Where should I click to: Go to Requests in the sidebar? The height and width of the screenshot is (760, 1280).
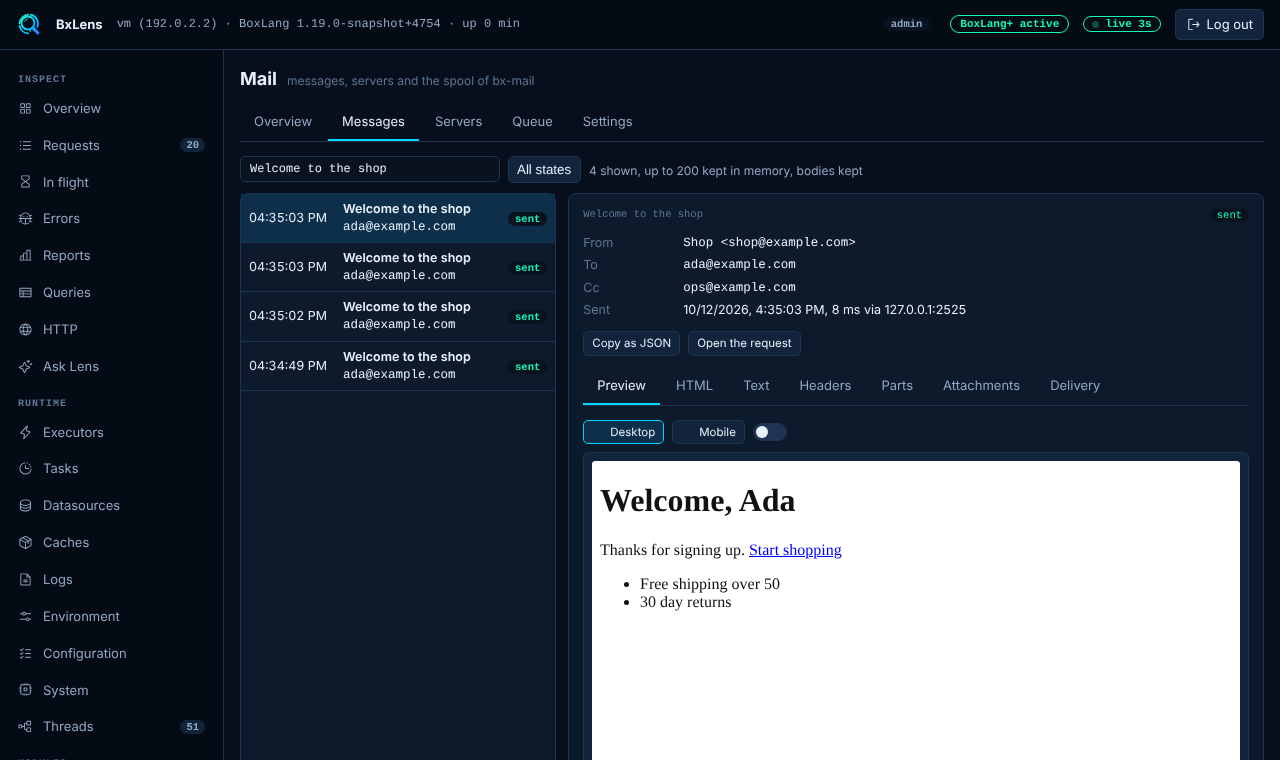coord(111,145)
